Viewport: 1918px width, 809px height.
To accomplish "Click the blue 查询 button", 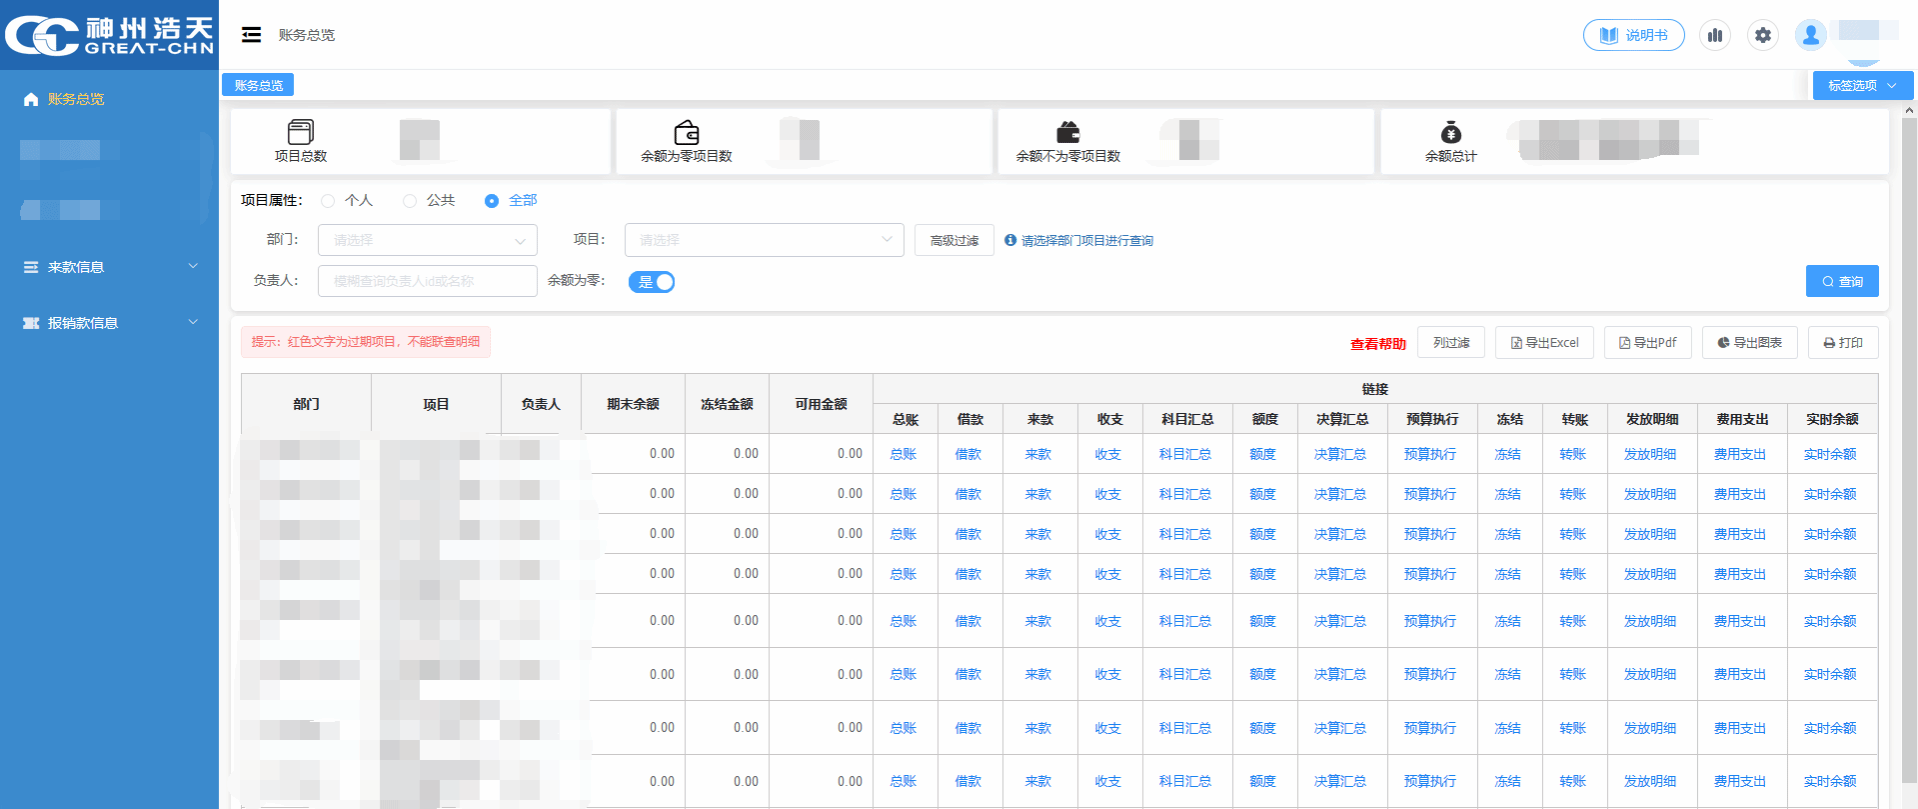I will [x=1842, y=281].
